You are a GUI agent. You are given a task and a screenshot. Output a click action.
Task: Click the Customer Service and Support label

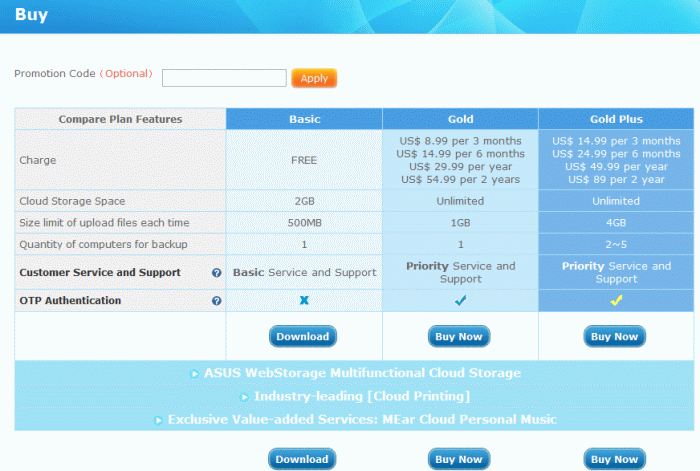coord(100,272)
